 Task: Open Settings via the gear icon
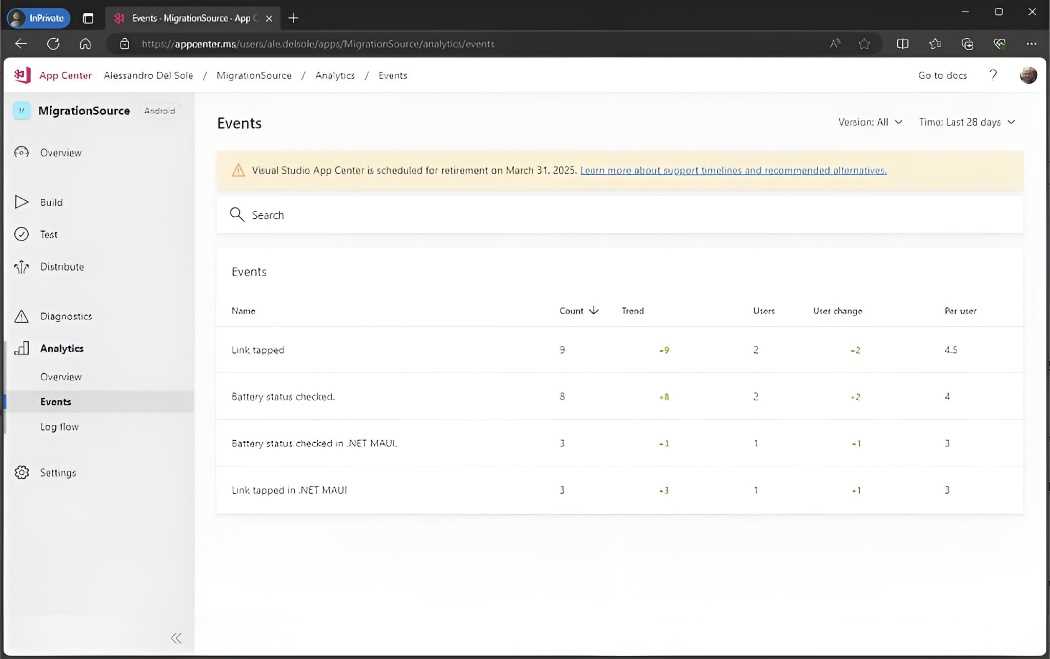[x=22, y=472]
